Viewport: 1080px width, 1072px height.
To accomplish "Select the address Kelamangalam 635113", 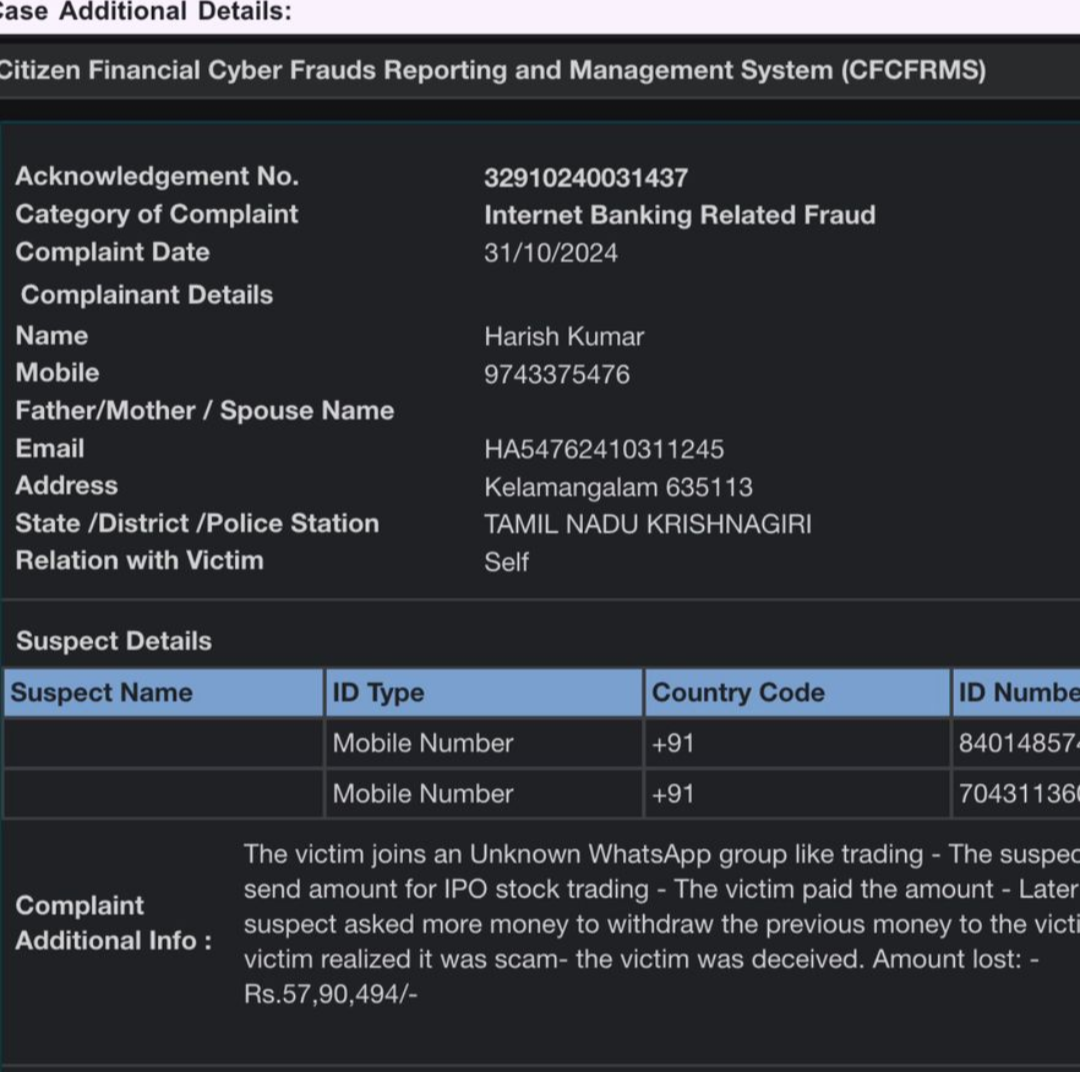I will (618, 487).
